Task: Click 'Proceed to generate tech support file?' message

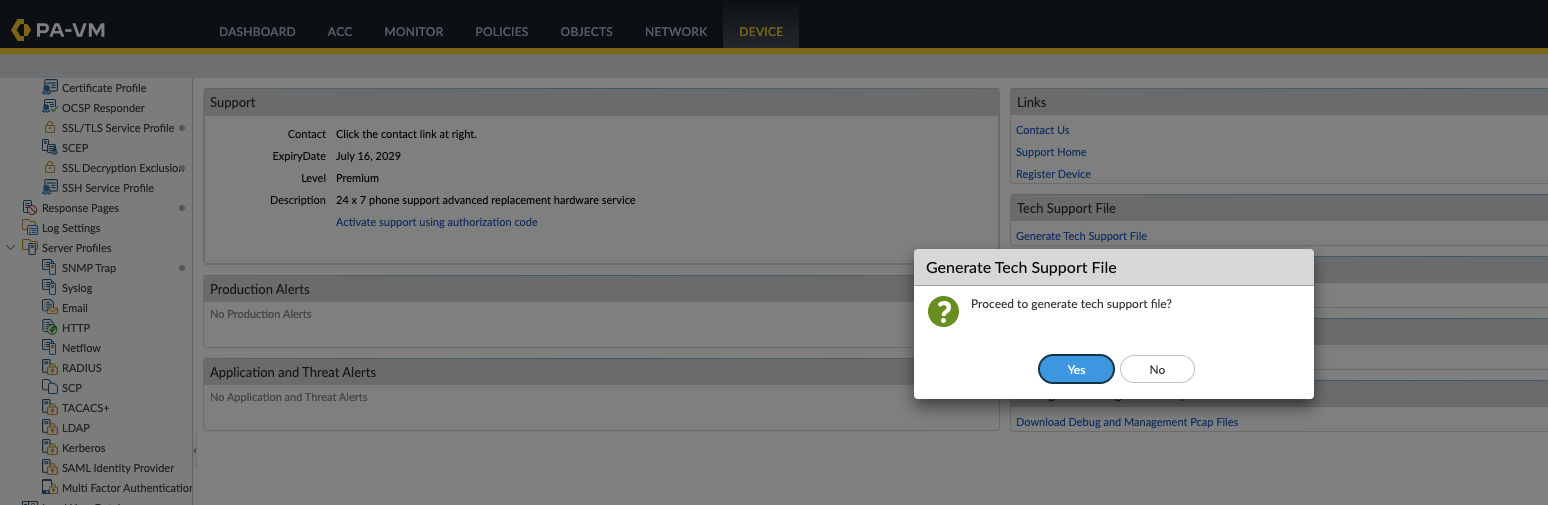Action: [1071, 304]
